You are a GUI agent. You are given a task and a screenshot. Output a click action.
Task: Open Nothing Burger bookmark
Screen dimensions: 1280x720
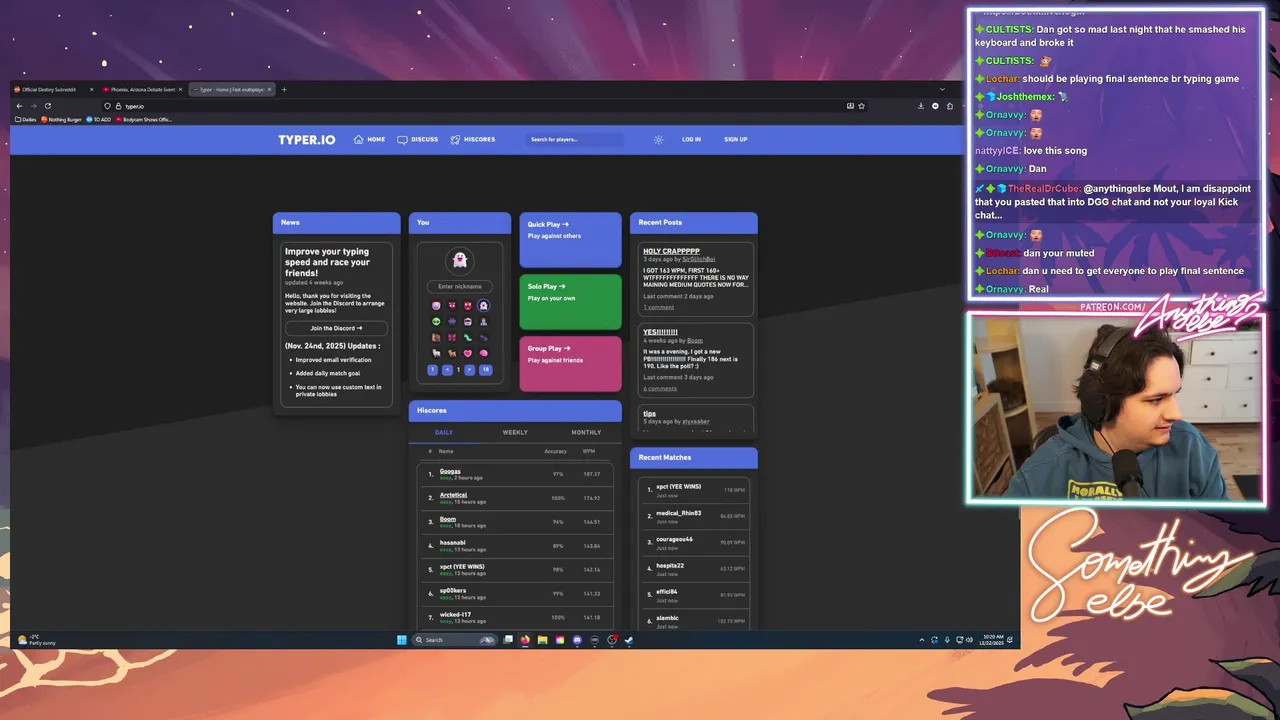tap(61, 119)
